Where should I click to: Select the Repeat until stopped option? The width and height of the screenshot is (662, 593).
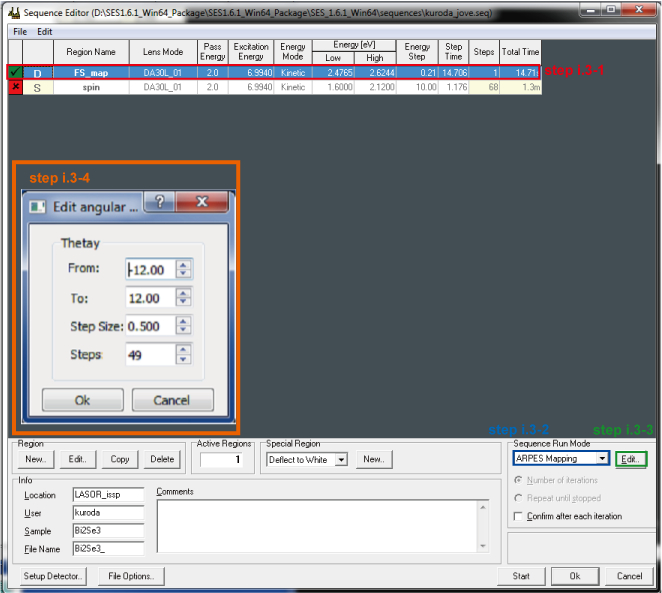tap(516, 497)
